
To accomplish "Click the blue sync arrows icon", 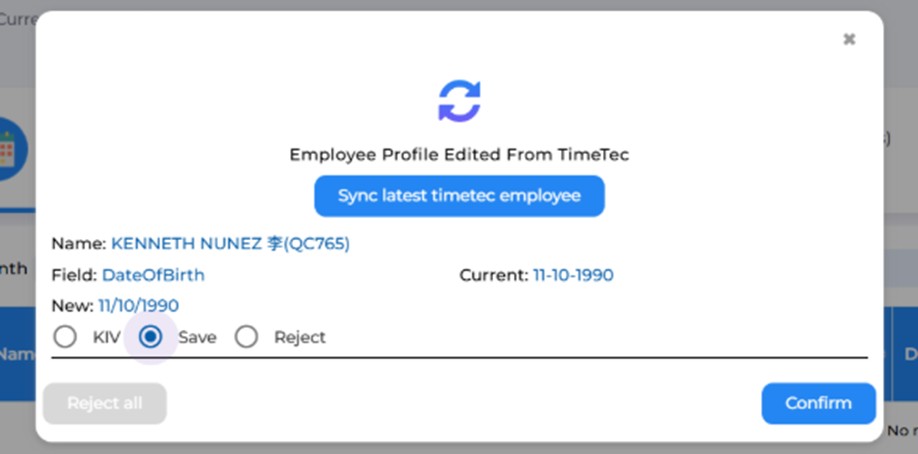I will point(460,101).
